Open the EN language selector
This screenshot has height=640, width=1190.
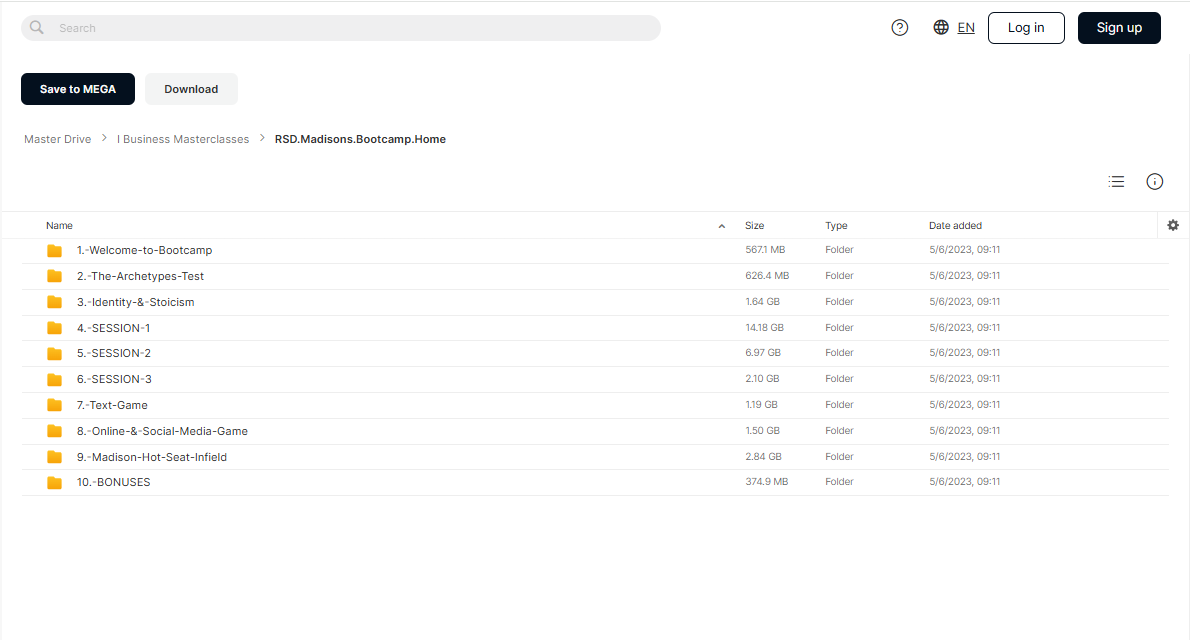[965, 28]
